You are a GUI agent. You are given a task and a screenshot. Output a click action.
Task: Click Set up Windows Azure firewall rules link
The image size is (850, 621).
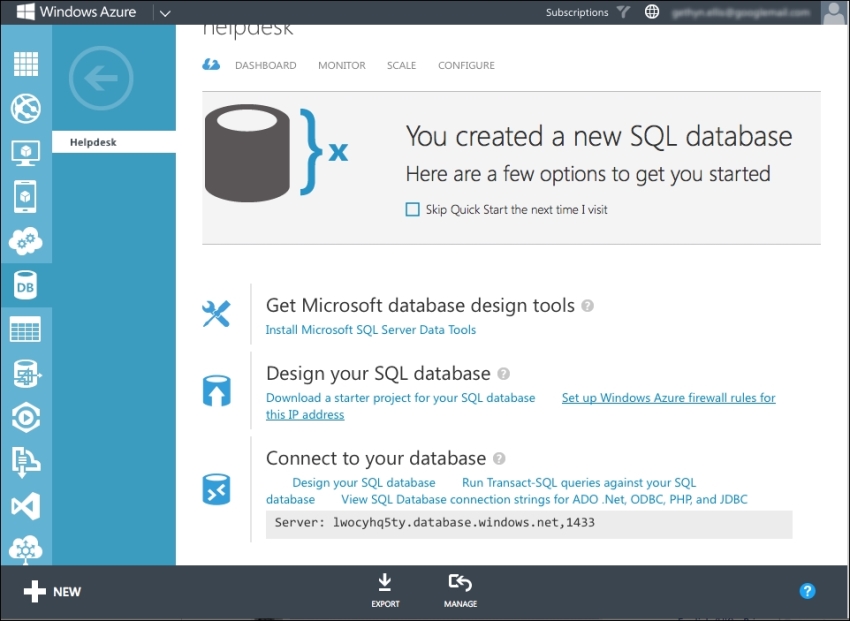(668, 398)
